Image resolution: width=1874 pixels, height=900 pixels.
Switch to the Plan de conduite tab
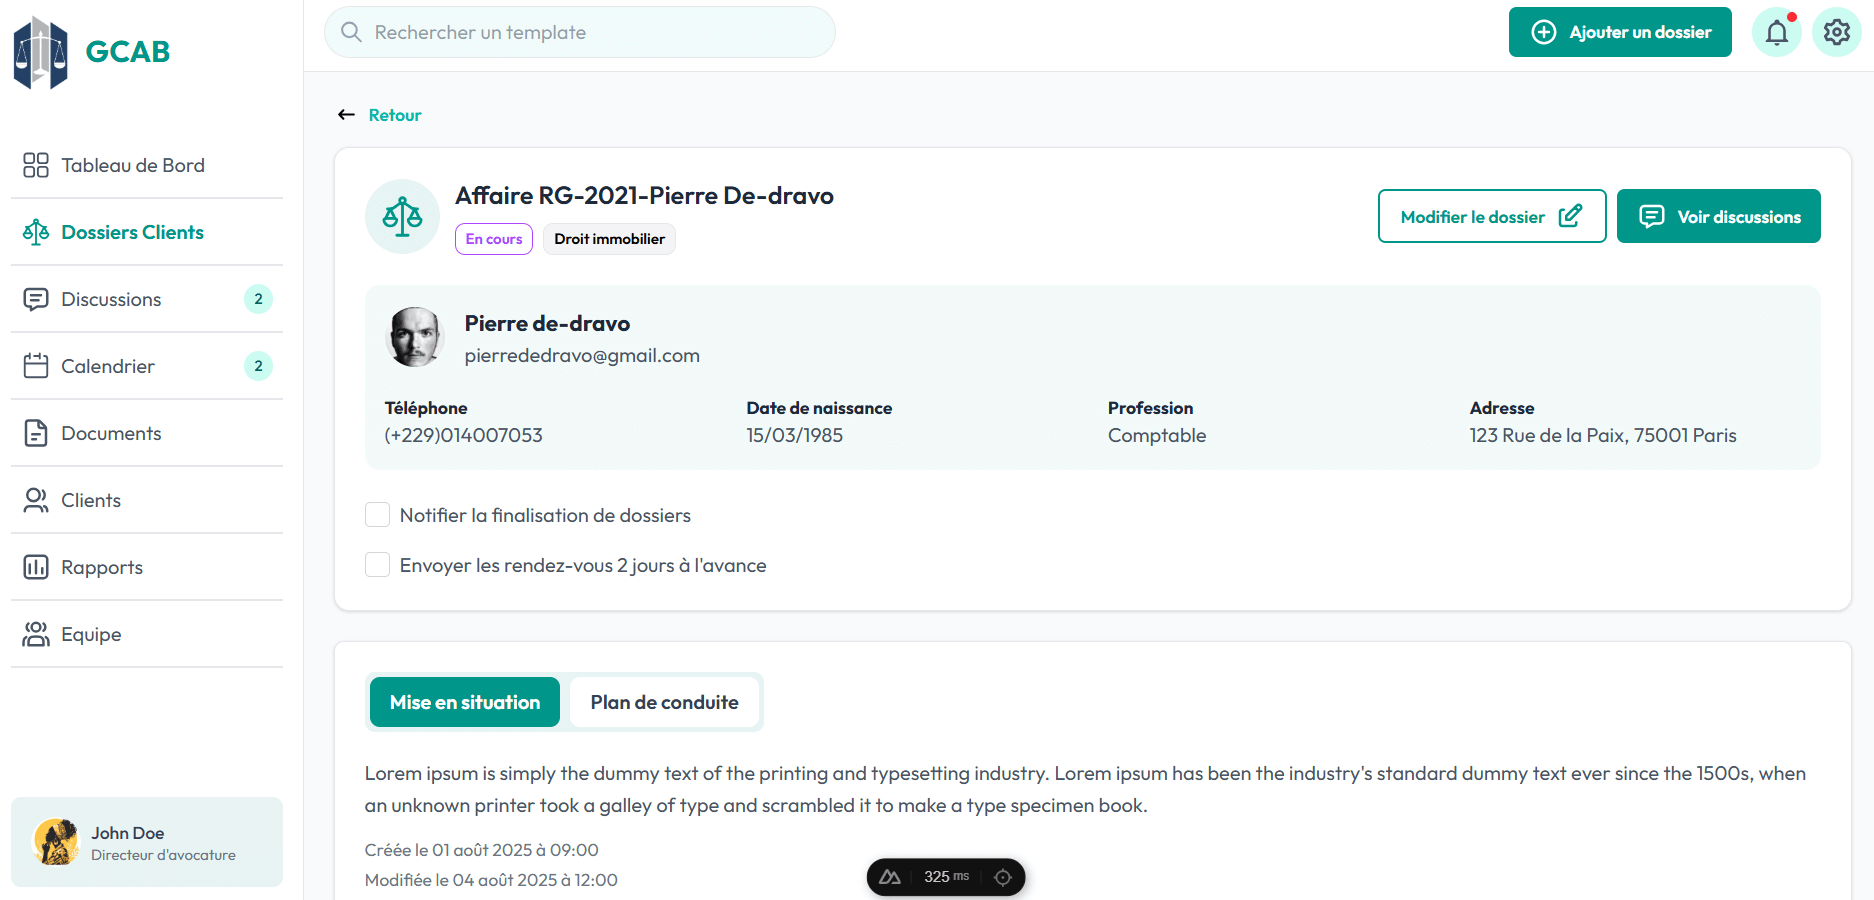pyautogui.click(x=664, y=702)
